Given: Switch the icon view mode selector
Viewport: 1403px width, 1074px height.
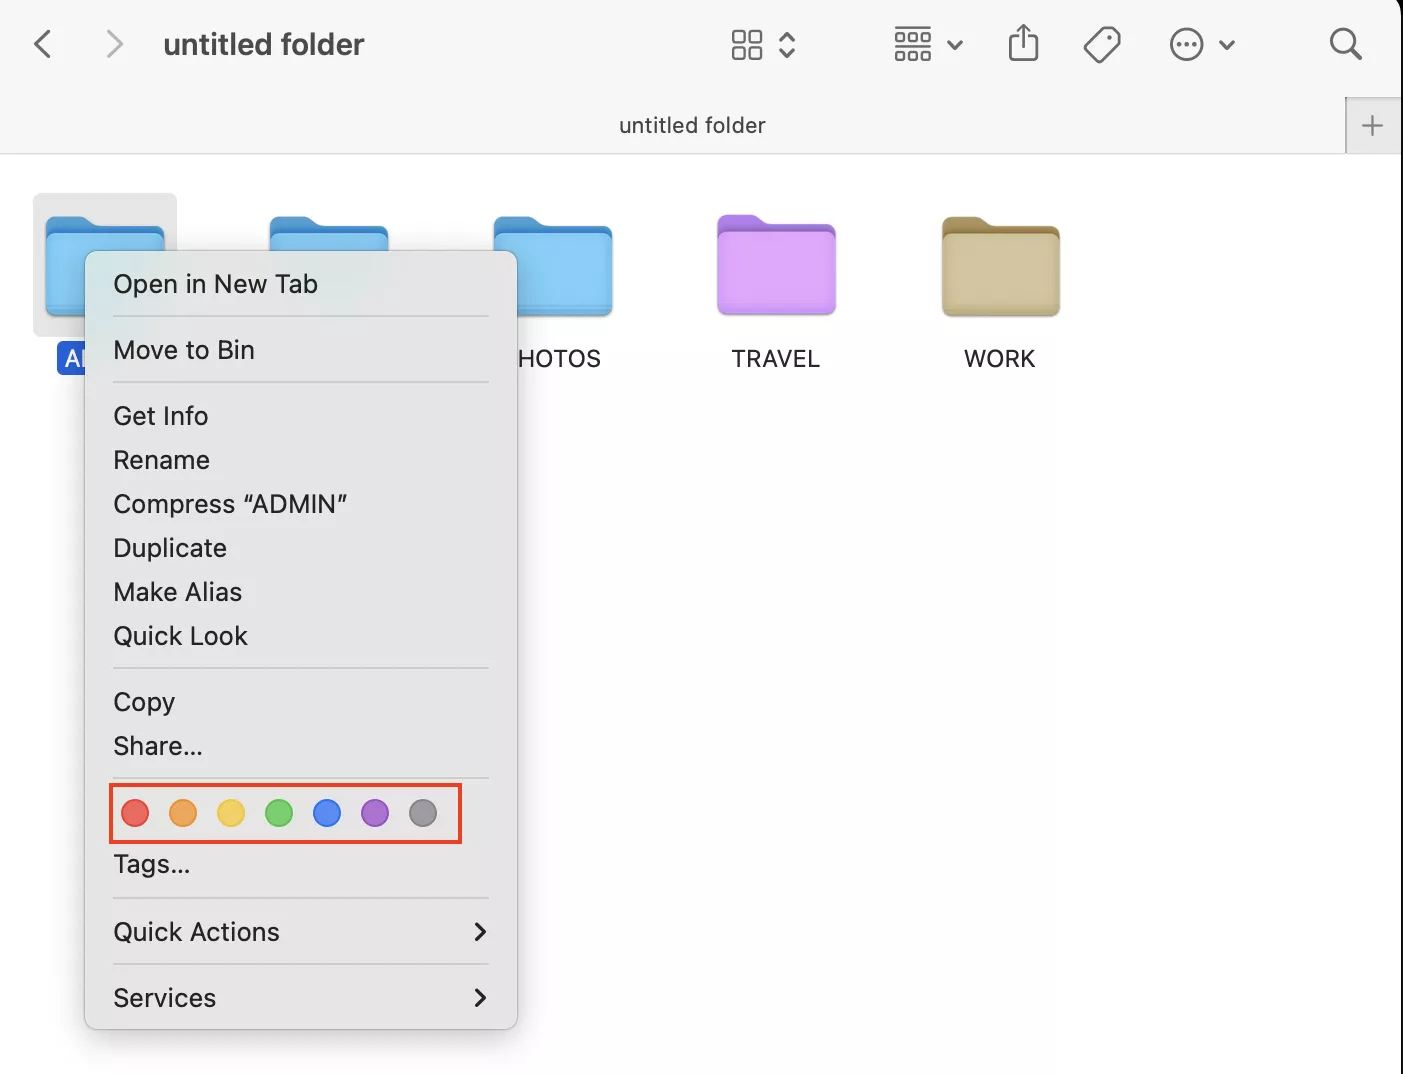Looking at the screenshot, I should [763, 44].
